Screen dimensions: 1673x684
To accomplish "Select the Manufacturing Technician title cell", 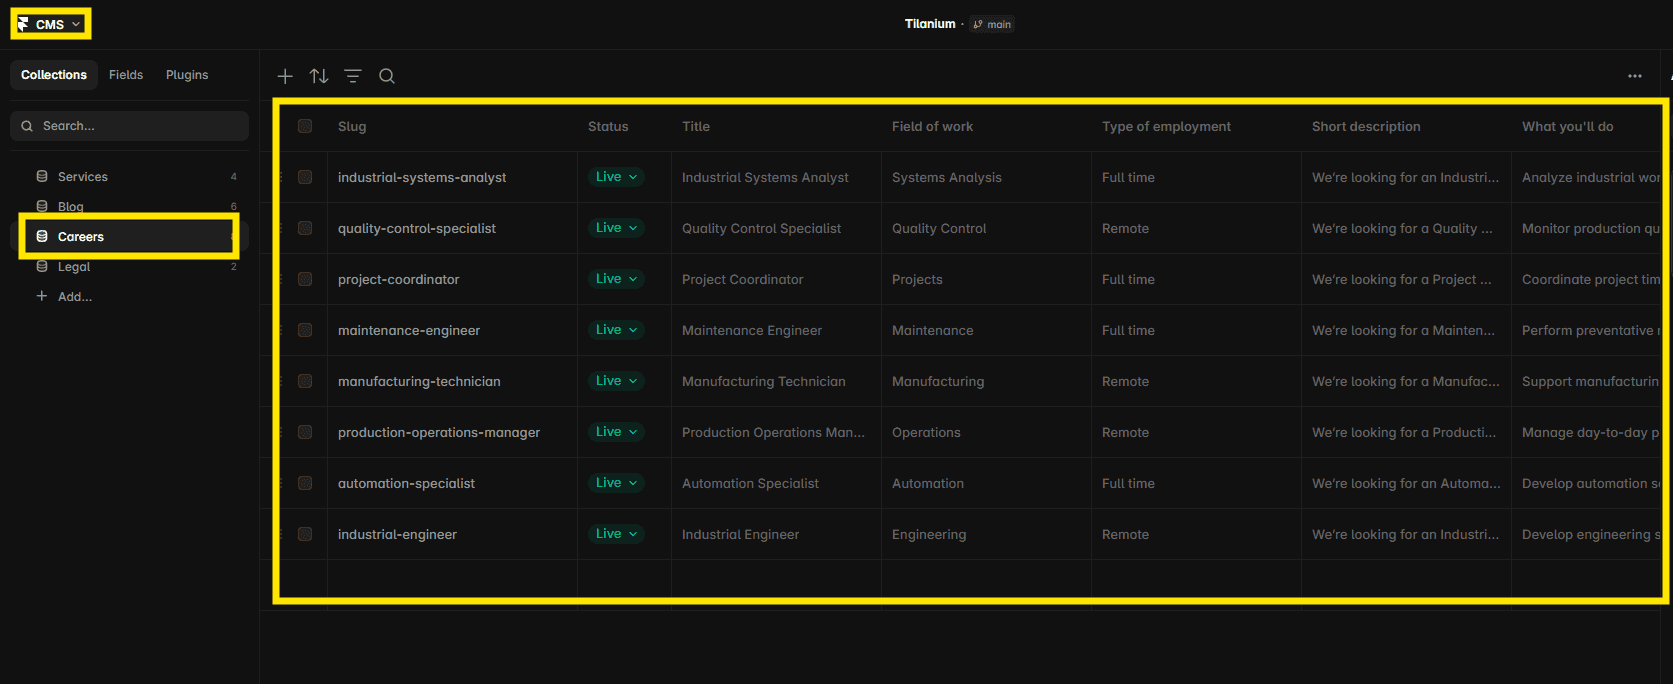I will (776, 381).
